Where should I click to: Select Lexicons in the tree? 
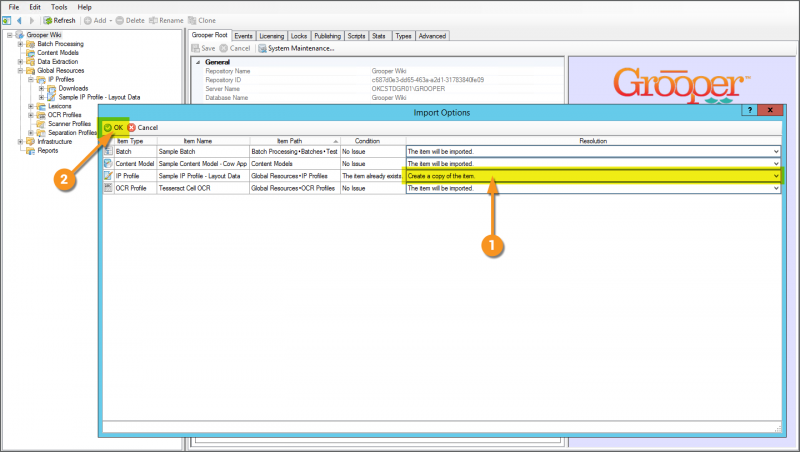(60, 106)
